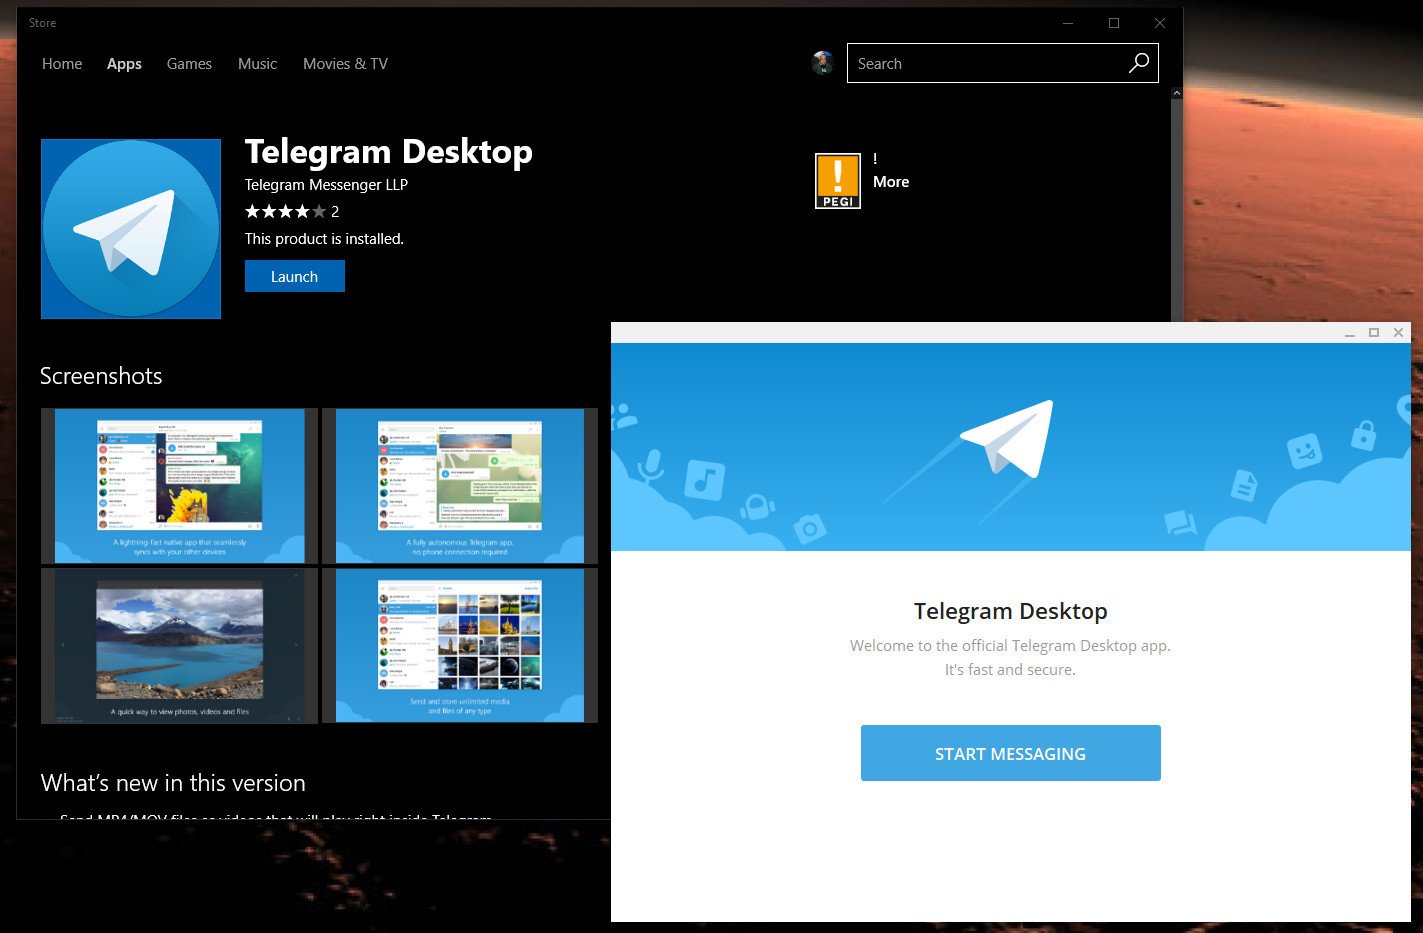Open the fully autonomous app screenshot
The height and width of the screenshot is (933, 1423).
click(x=460, y=486)
